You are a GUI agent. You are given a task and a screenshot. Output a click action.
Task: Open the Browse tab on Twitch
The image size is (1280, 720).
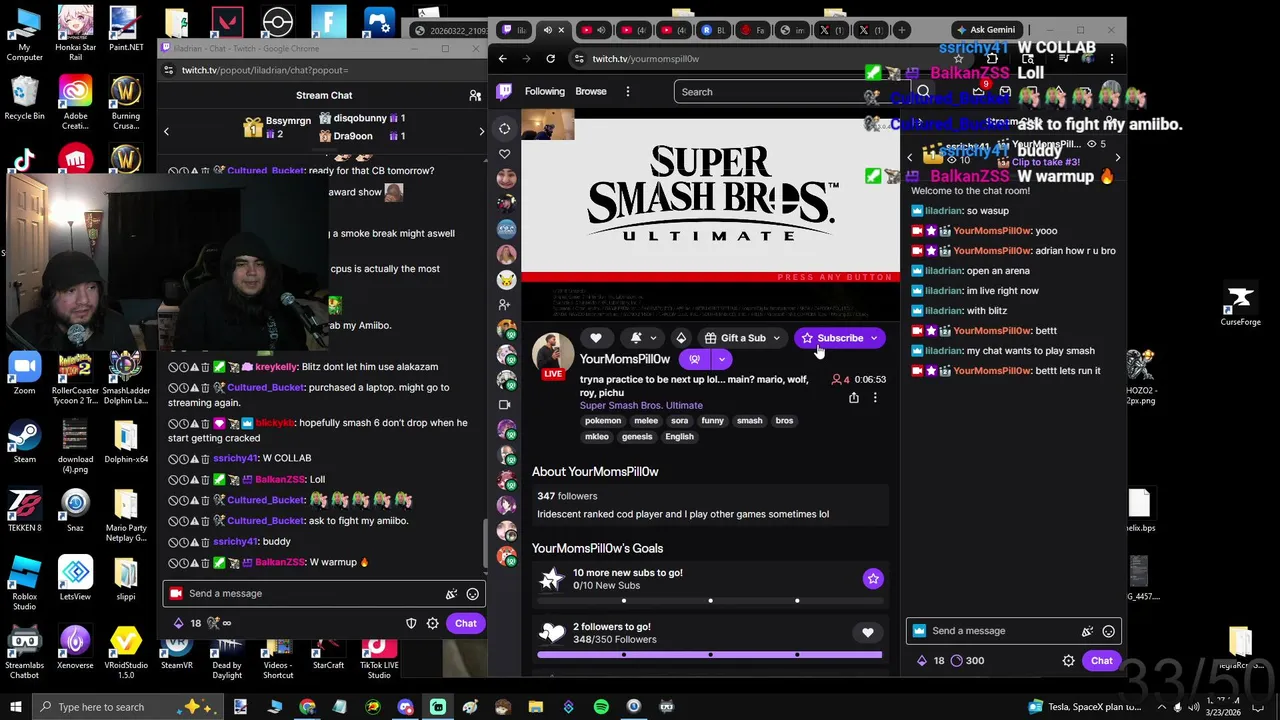[x=591, y=92]
